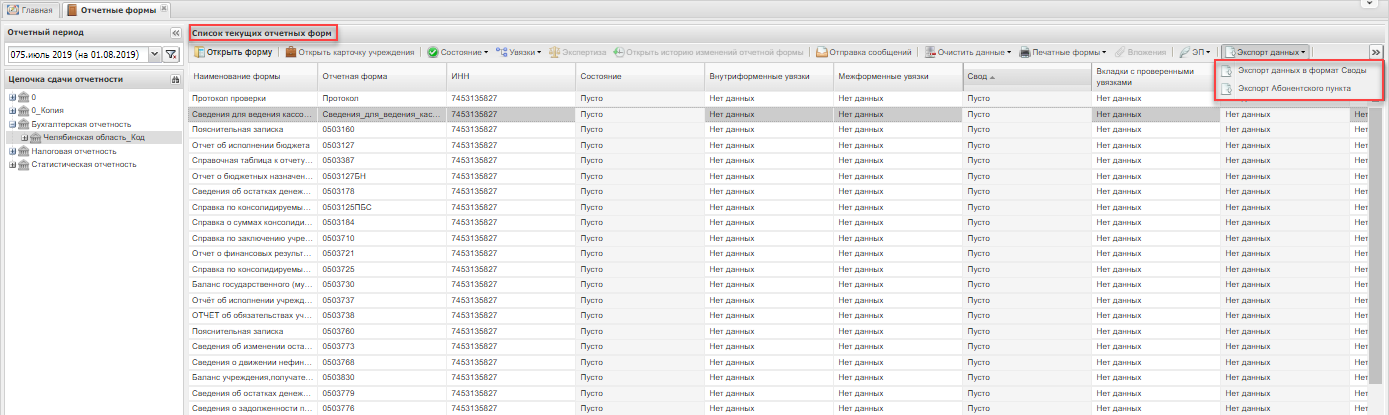This screenshot has height=415, width=1389.
Task: Select the Отчет об исполнении бюджета row
Action: pos(779,145)
